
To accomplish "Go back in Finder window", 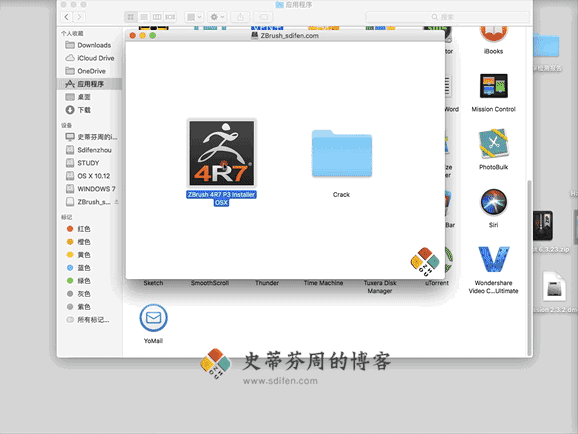I will coord(66,17).
